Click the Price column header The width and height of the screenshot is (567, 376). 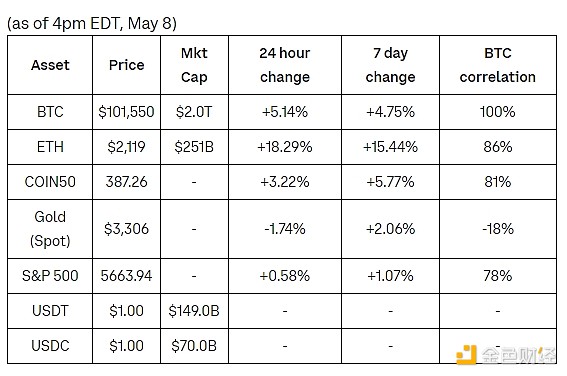[x=126, y=65]
